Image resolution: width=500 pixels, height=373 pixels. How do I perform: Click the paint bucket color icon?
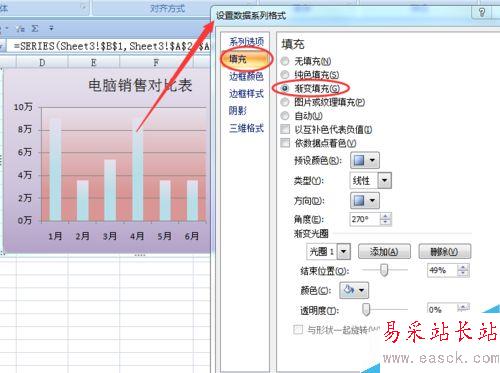[x=349, y=290]
